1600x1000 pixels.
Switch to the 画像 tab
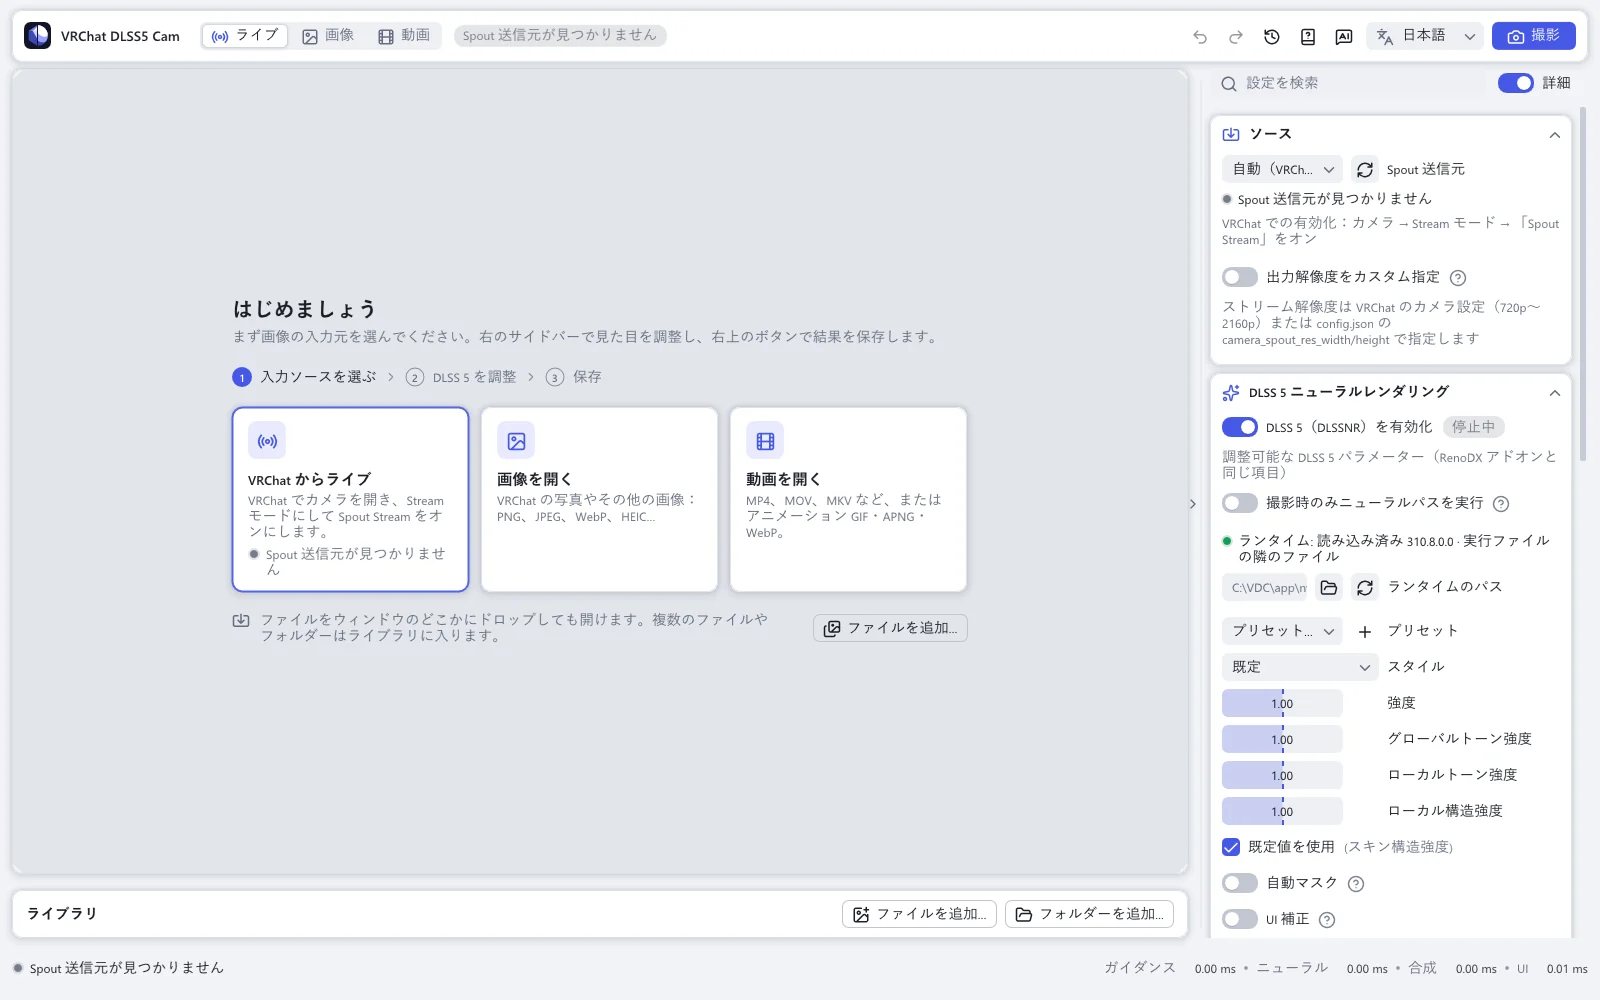[328, 36]
